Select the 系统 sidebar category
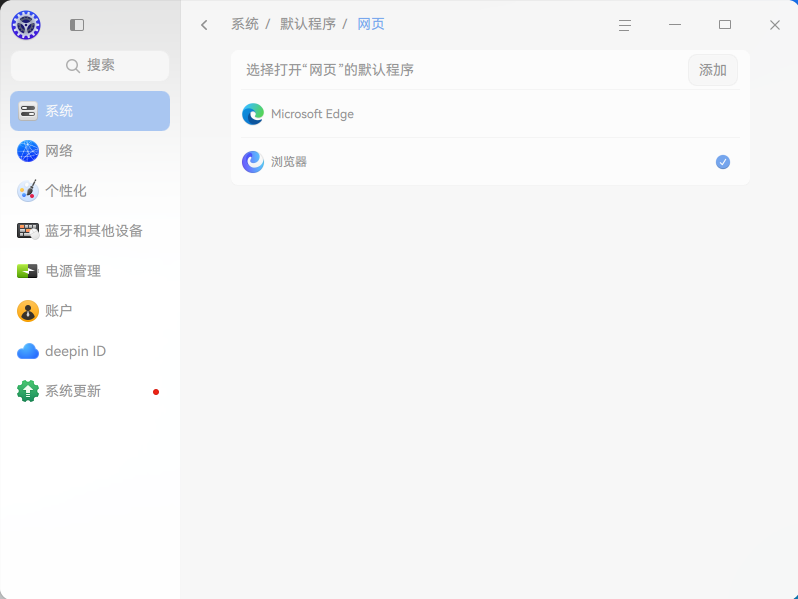 point(90,111)
